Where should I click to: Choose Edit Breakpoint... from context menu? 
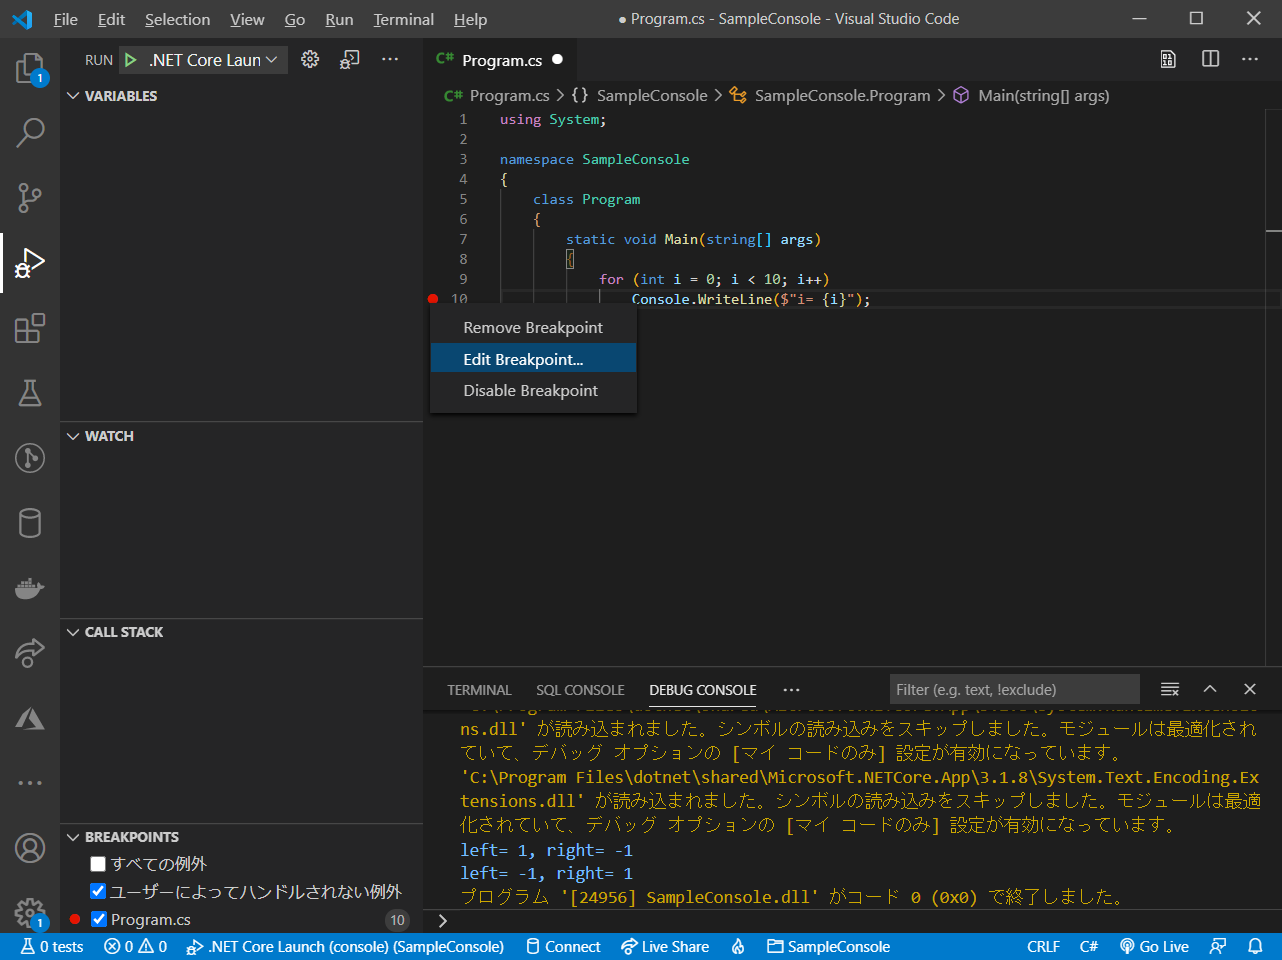click(x=533, y=359)
